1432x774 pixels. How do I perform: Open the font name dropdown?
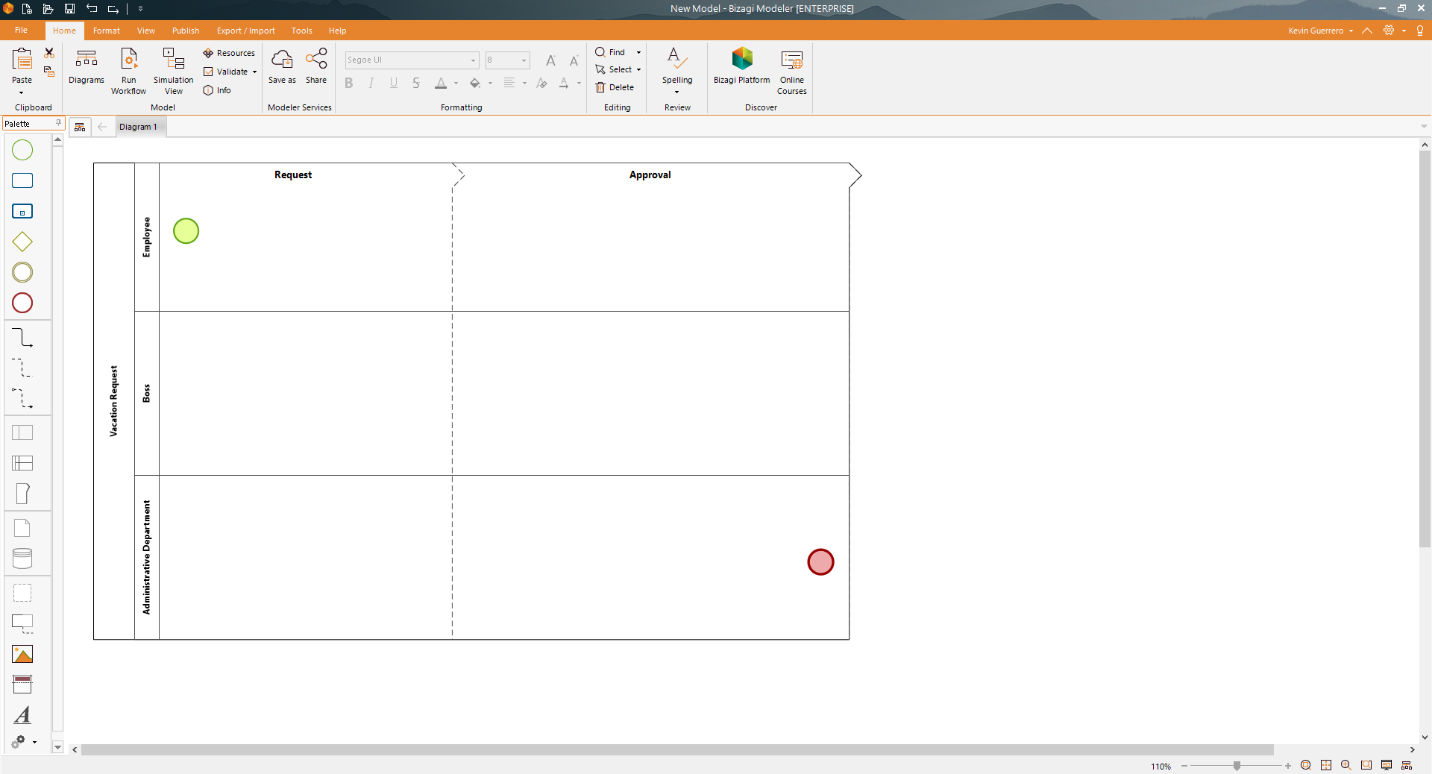(x=473, y=60)
